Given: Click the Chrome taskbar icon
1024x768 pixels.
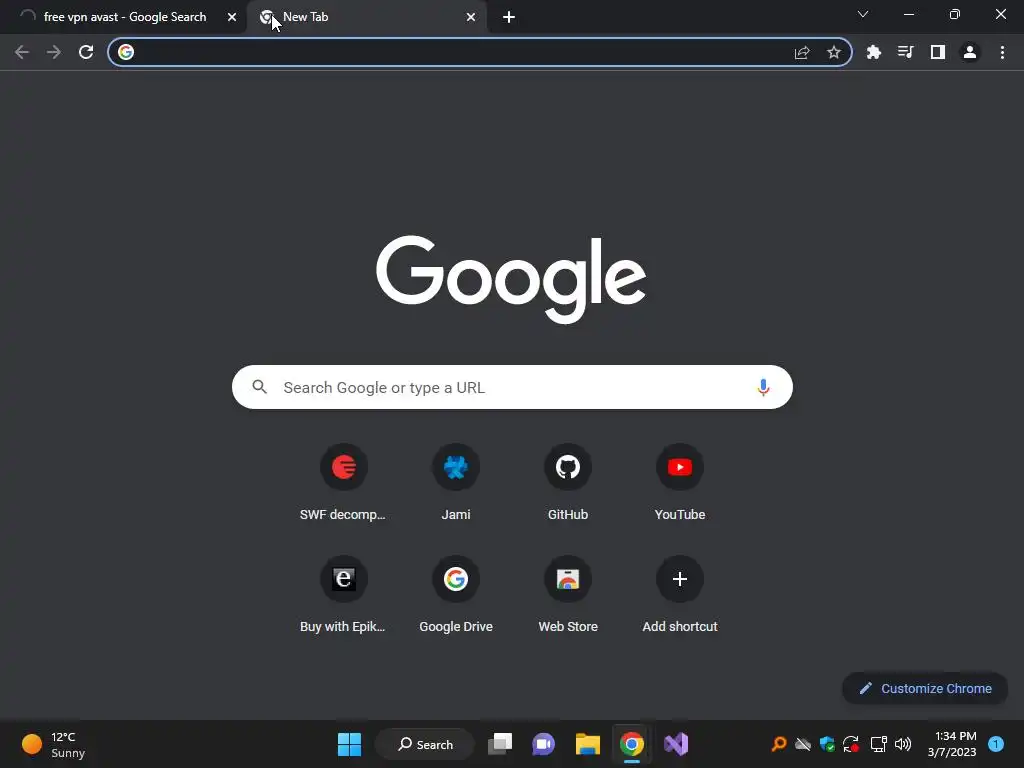Looking at the screenshot, I should [x=632, y=744].
